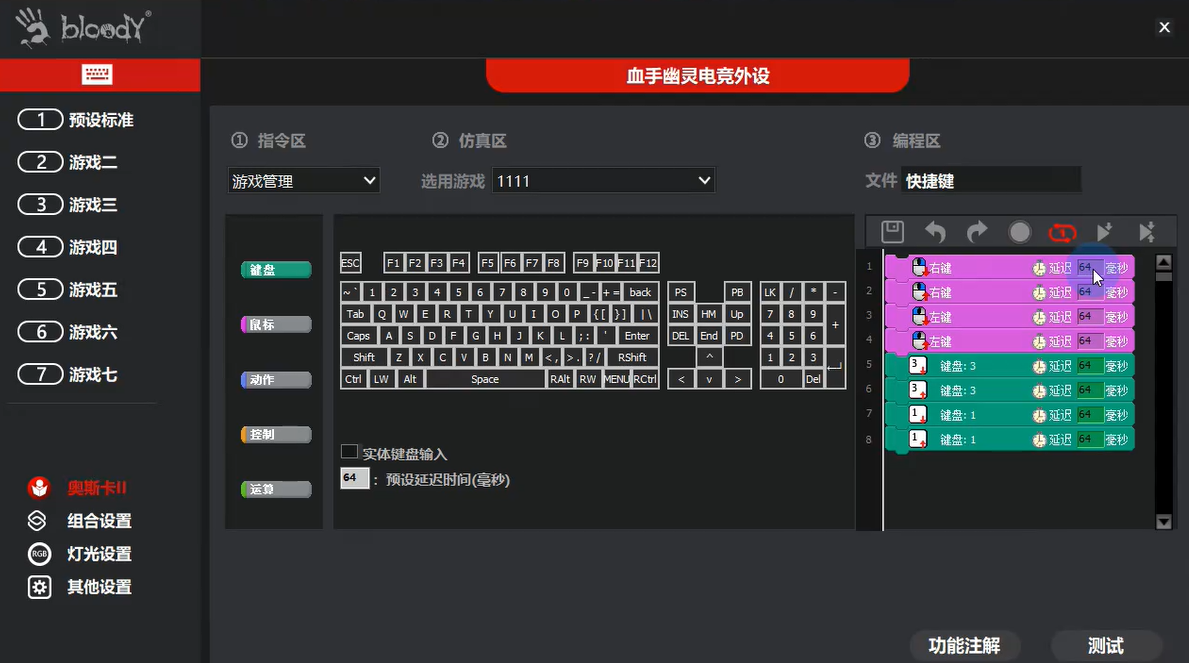Image resolution: width=1189 pixels, height=663 pixels.
Task: Select profile 7 游戏七
Action: pyautogui.click(x=67, y=375)
